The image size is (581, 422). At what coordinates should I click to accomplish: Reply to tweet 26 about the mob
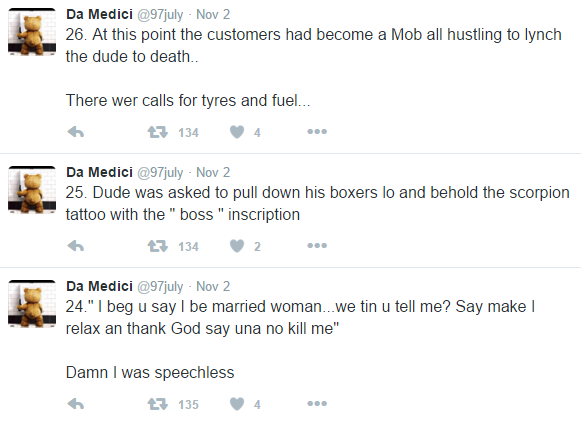76,132
